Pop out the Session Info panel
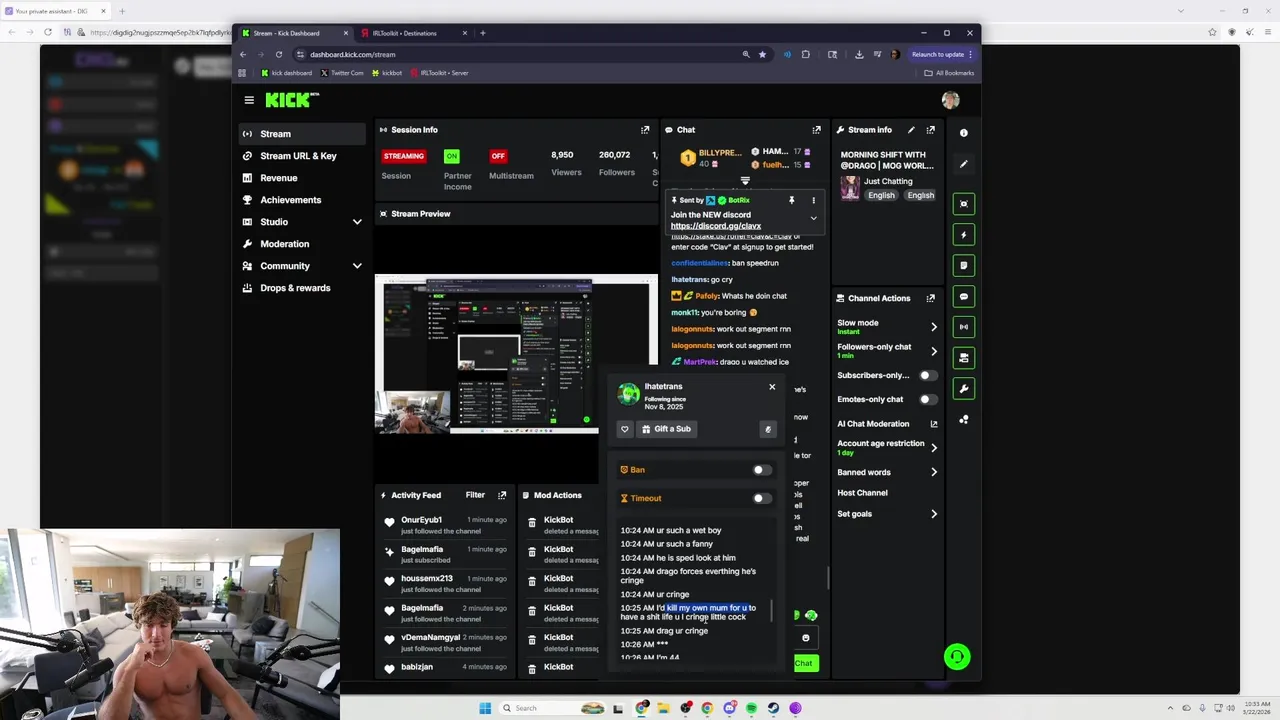 tap(645, 130)
